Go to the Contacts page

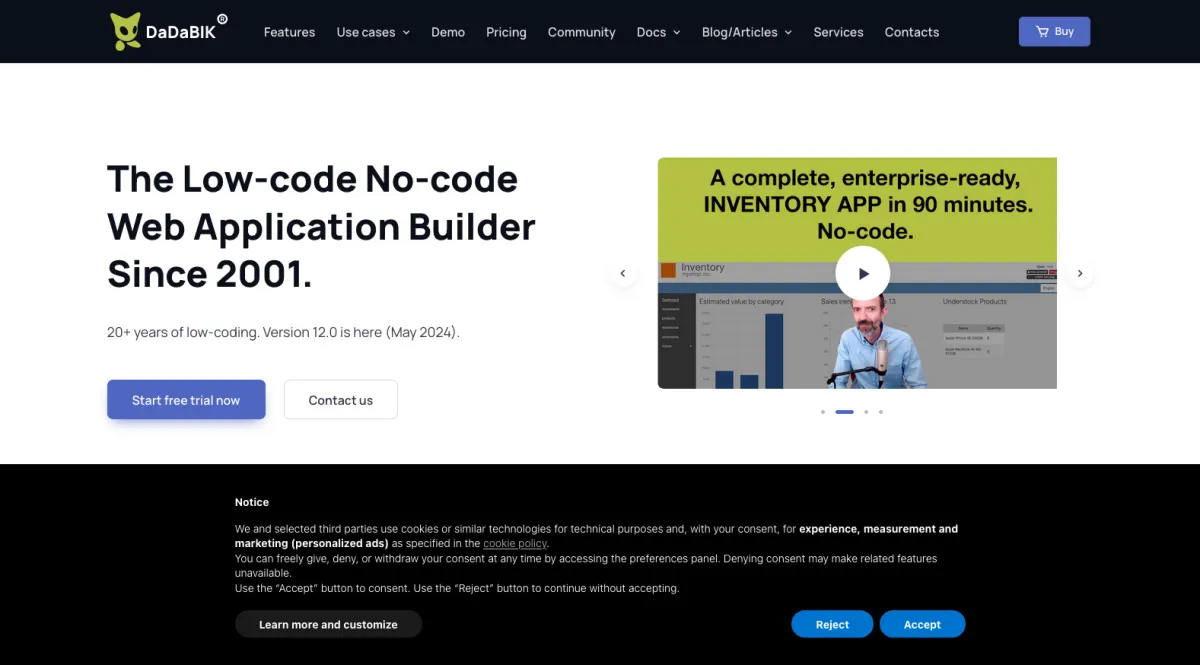pyautogui.click(x=912, y=32)
